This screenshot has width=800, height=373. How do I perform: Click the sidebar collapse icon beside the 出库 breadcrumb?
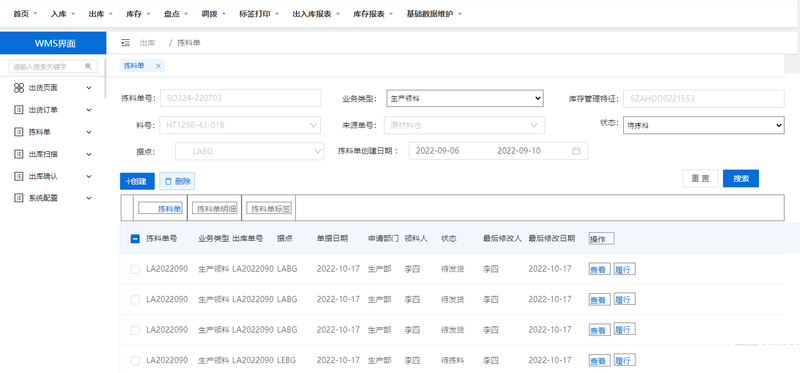(x=126, y=43)
